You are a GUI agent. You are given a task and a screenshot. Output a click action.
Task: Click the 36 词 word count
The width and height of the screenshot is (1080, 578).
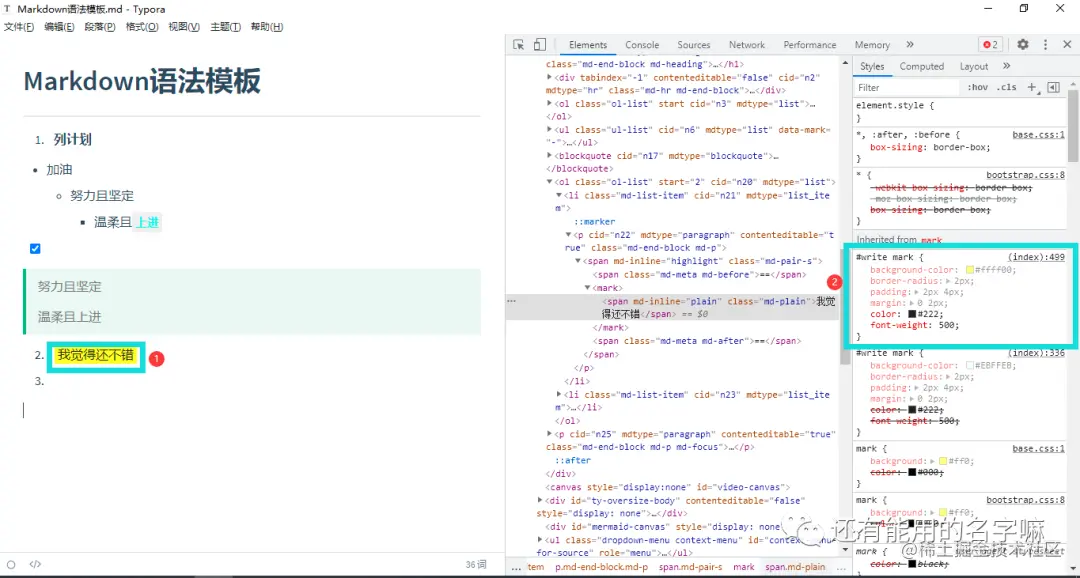click(x=476, y=564)
